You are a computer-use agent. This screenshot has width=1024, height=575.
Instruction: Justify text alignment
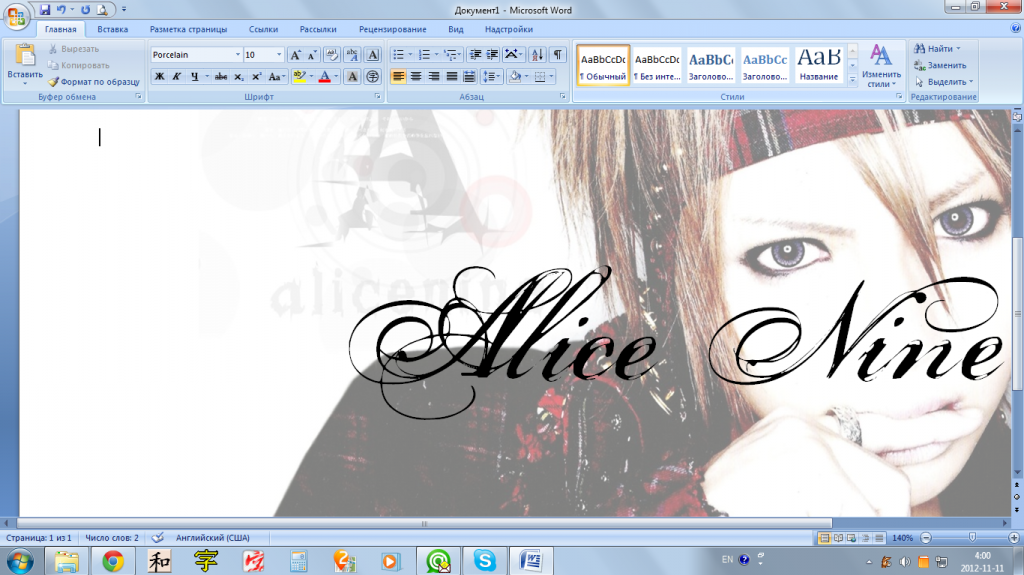[451, 76]
